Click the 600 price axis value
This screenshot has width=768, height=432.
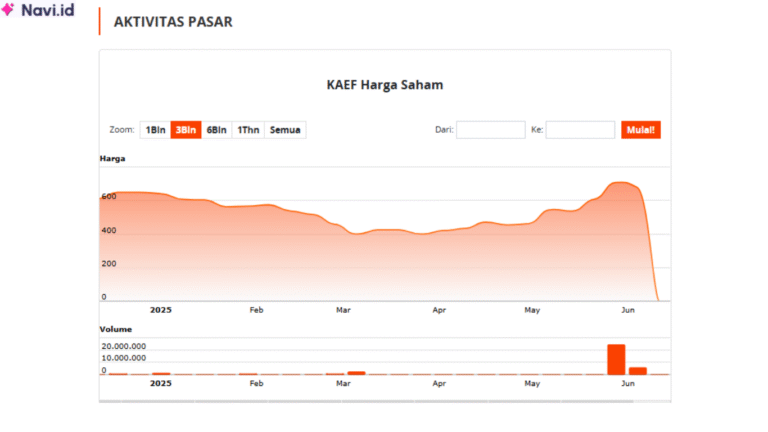[109, 196]
